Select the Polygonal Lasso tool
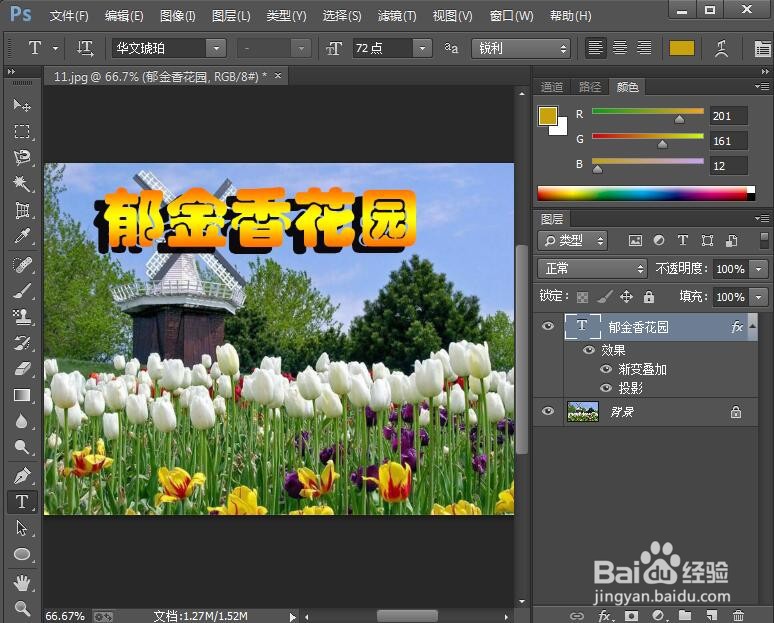 [x=22, y=157]
